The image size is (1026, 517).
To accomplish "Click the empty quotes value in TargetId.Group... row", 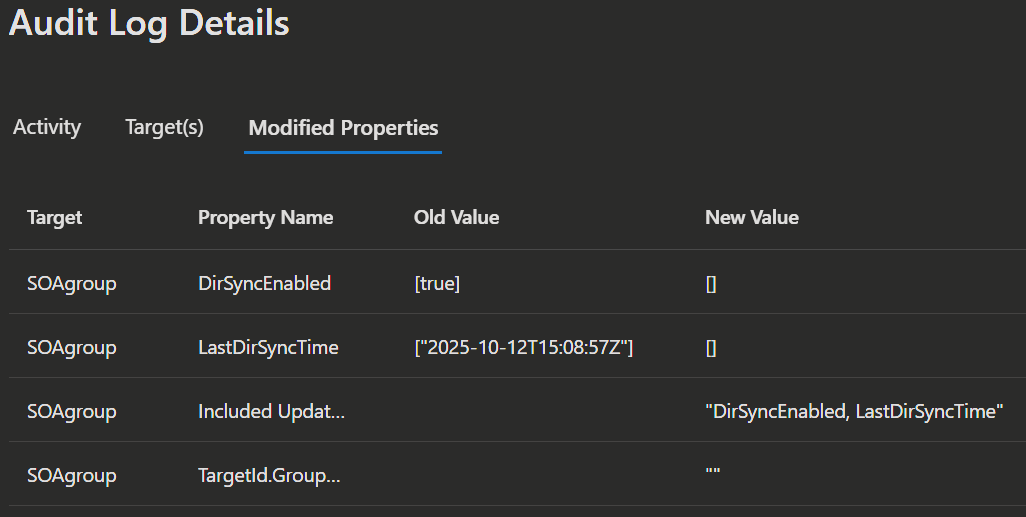I will [713, 474].
